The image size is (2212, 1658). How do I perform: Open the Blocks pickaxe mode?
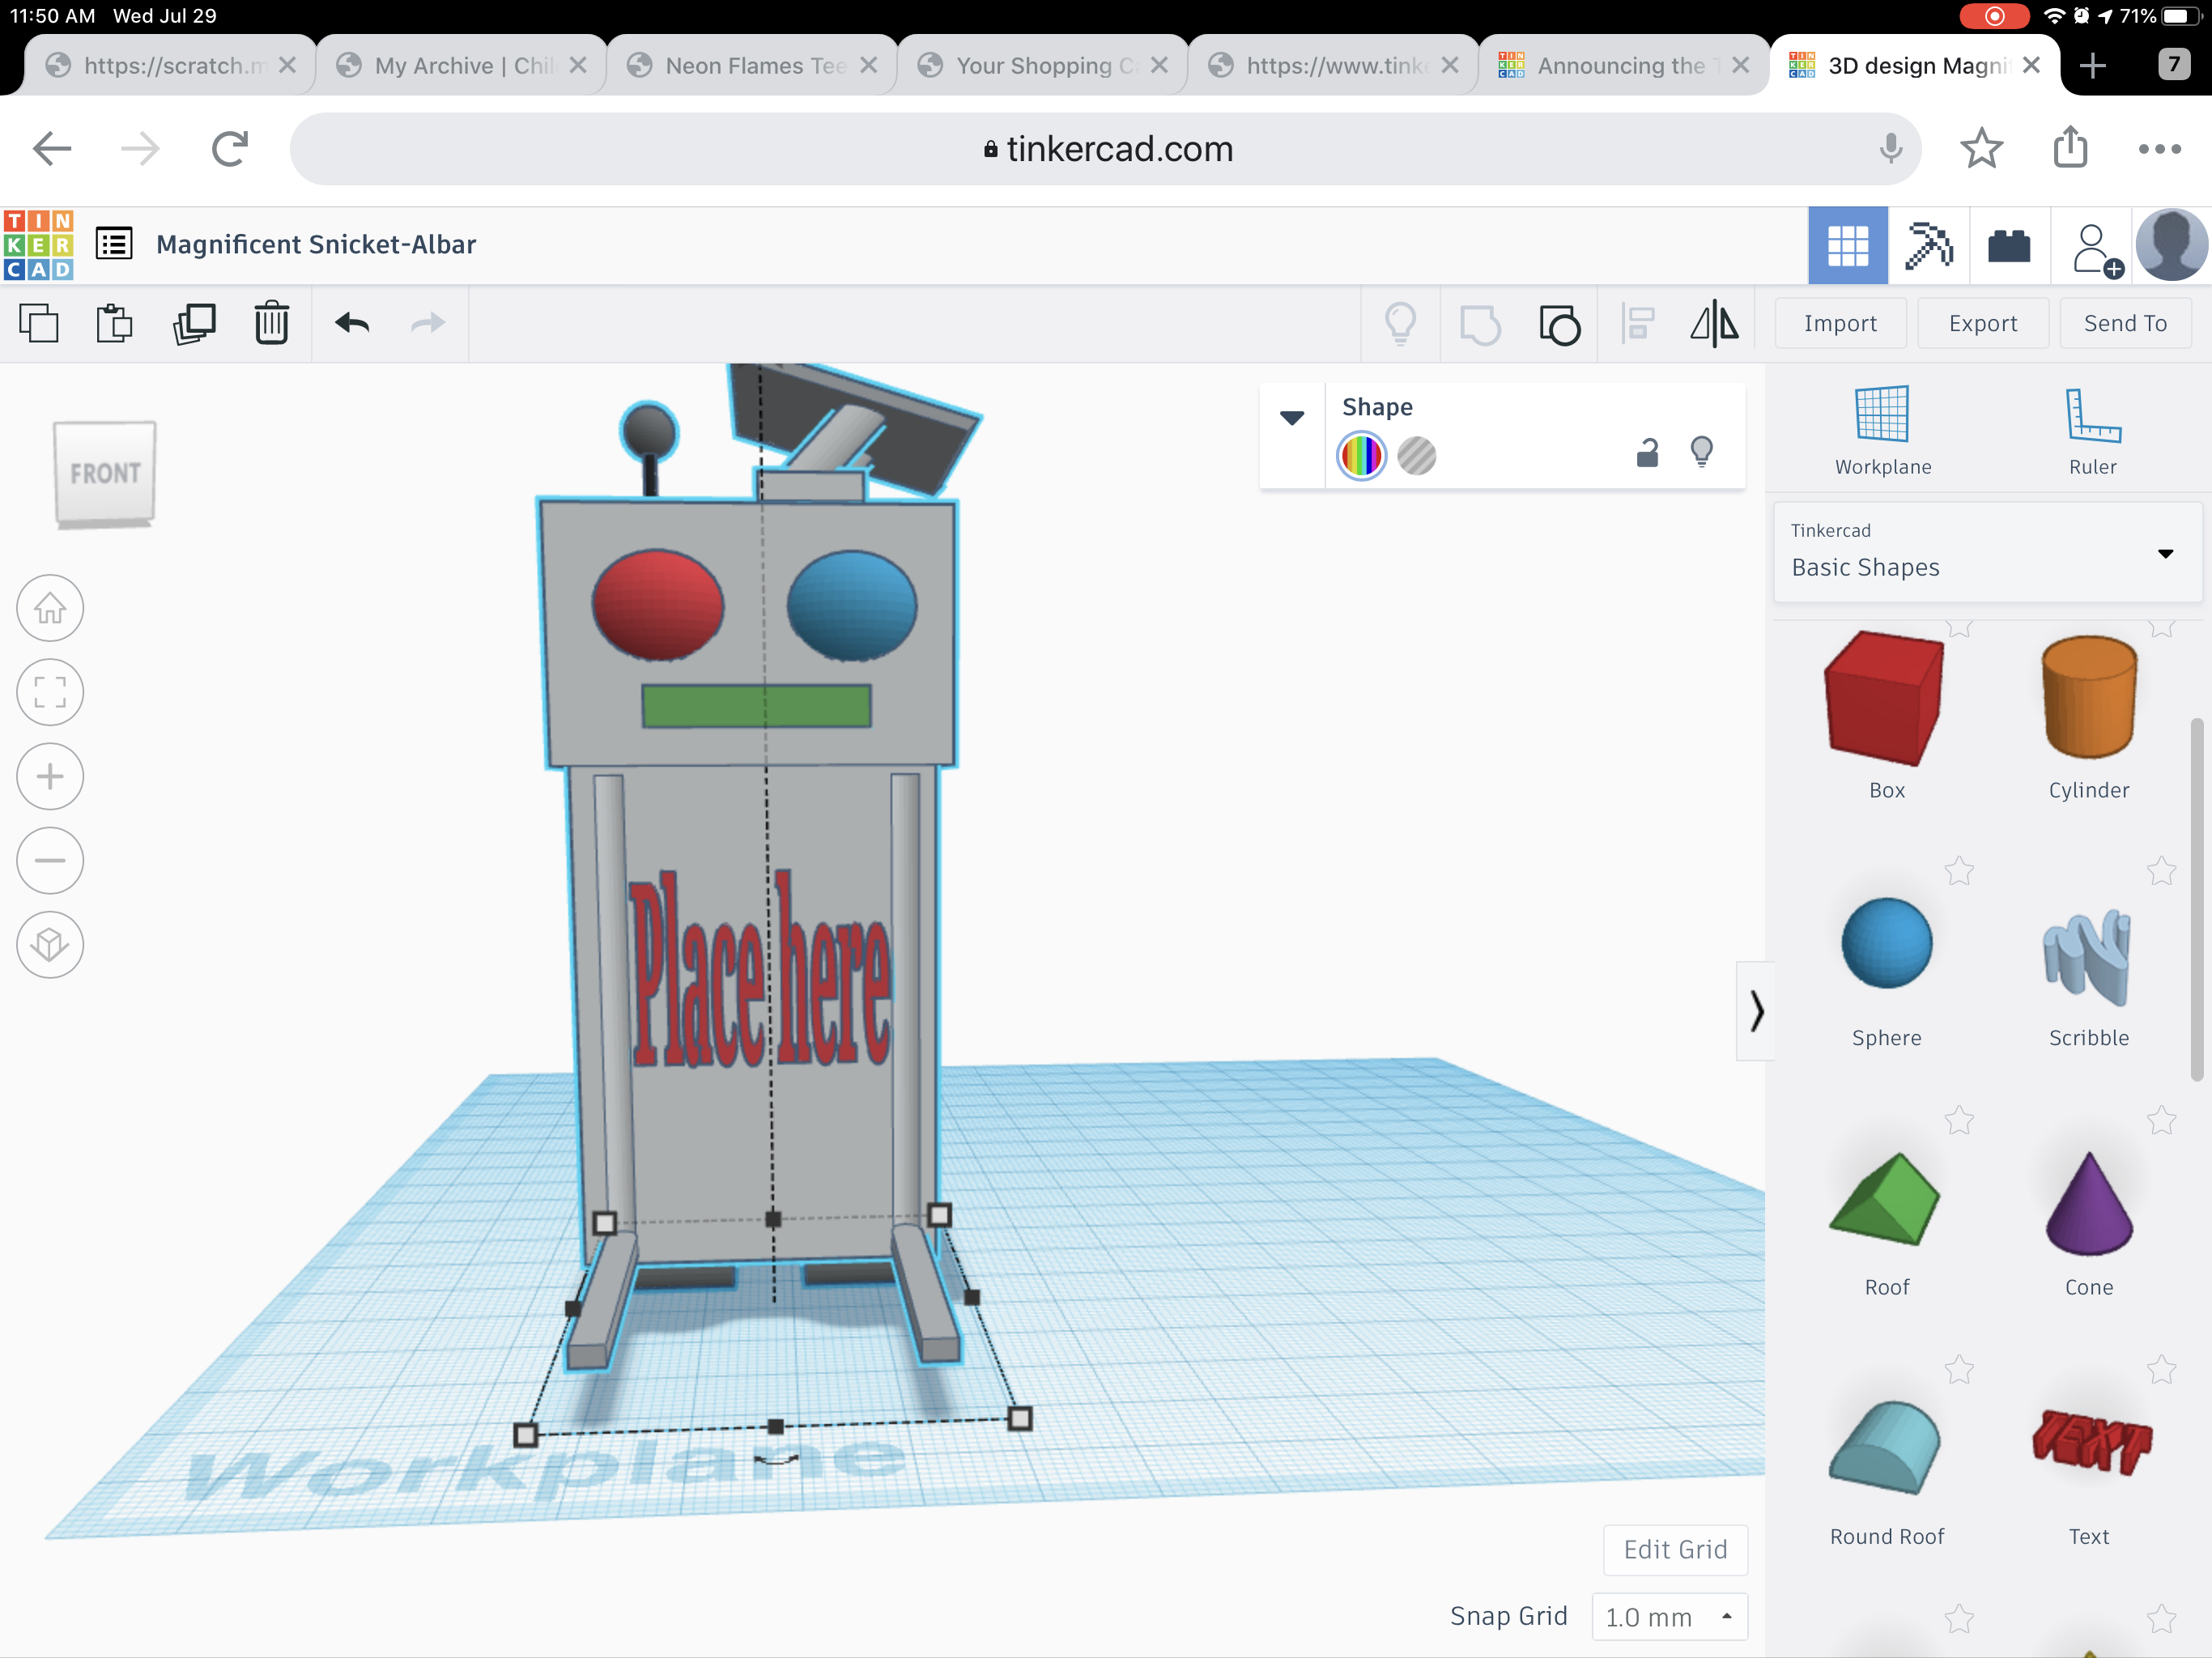pos(1929,246)
